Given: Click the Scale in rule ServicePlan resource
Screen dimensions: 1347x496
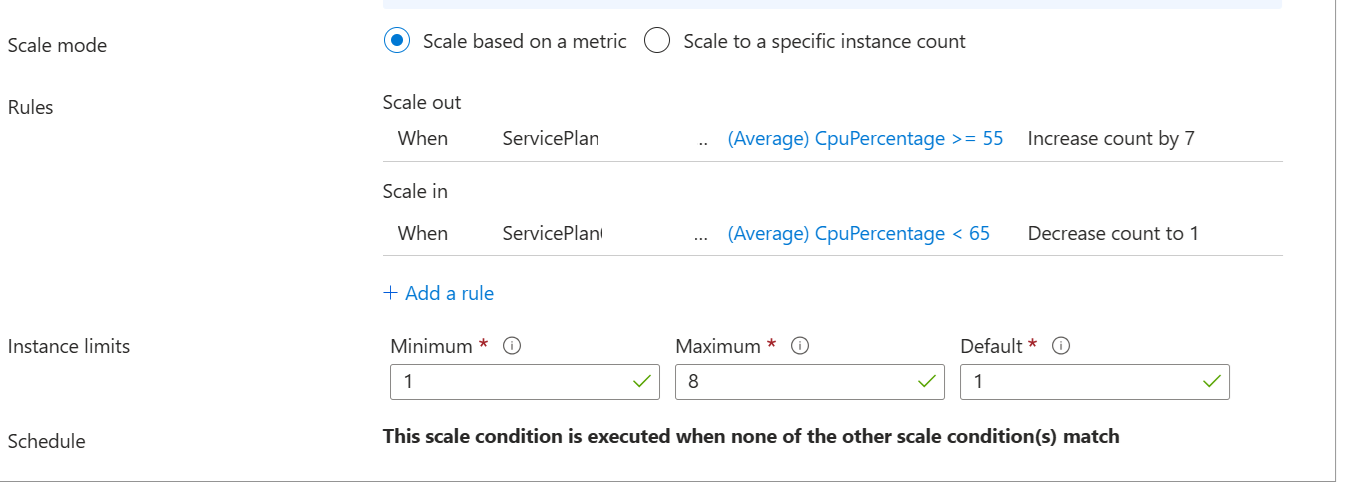Looking at the screenshot, I should (x=552, y=234).
